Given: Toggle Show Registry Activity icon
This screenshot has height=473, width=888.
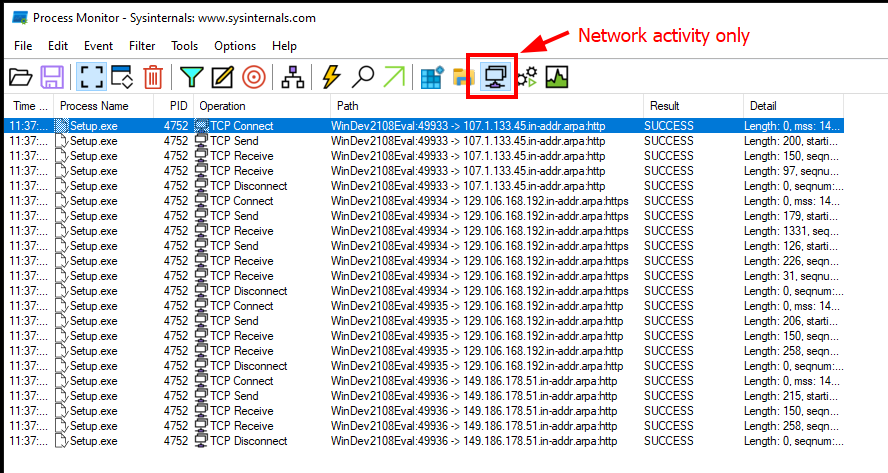Looking at the screenshot, I should 432,77.
